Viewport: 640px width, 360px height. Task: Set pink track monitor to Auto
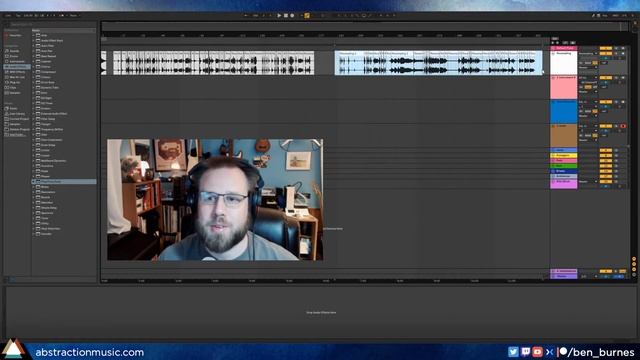(588, 87)
